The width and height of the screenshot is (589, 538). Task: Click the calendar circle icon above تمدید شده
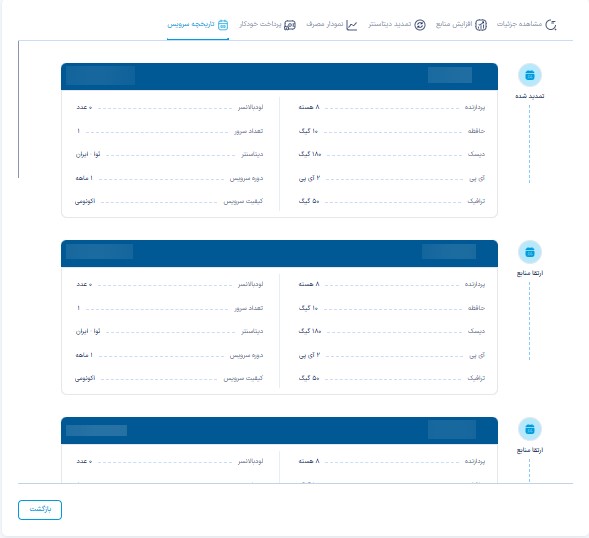530,75
